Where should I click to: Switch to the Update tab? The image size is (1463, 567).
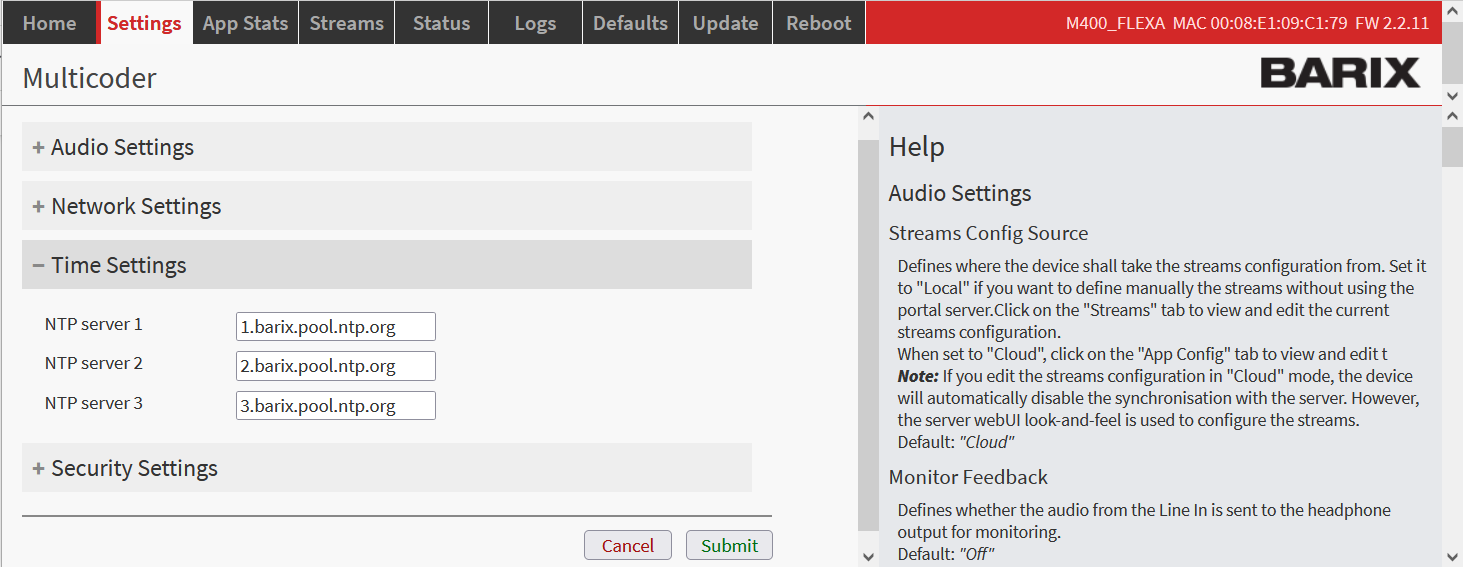[x=724, y=23]
